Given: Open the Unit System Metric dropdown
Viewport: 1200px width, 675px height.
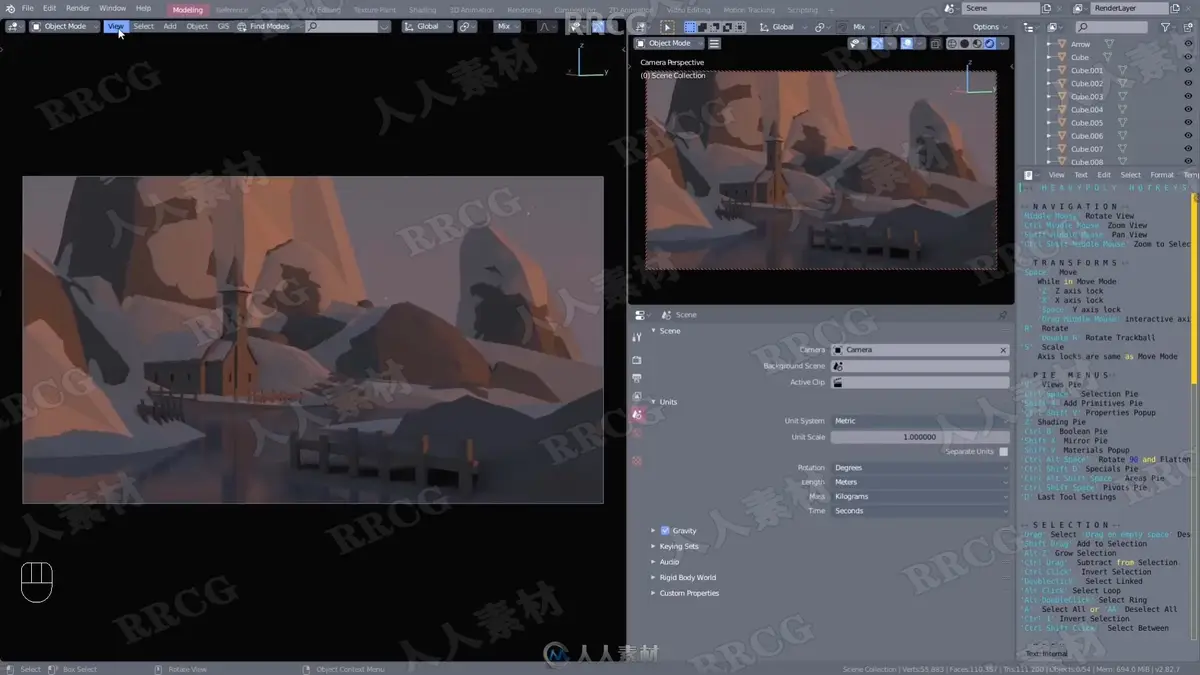Looking at the screenshot, I should pyautogui.click(x=920, y=421).
